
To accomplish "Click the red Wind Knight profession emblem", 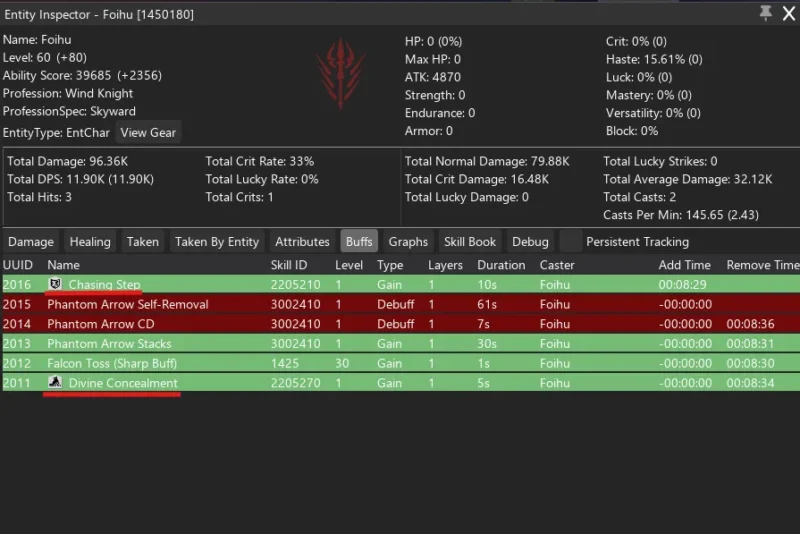I will point(341,73).
